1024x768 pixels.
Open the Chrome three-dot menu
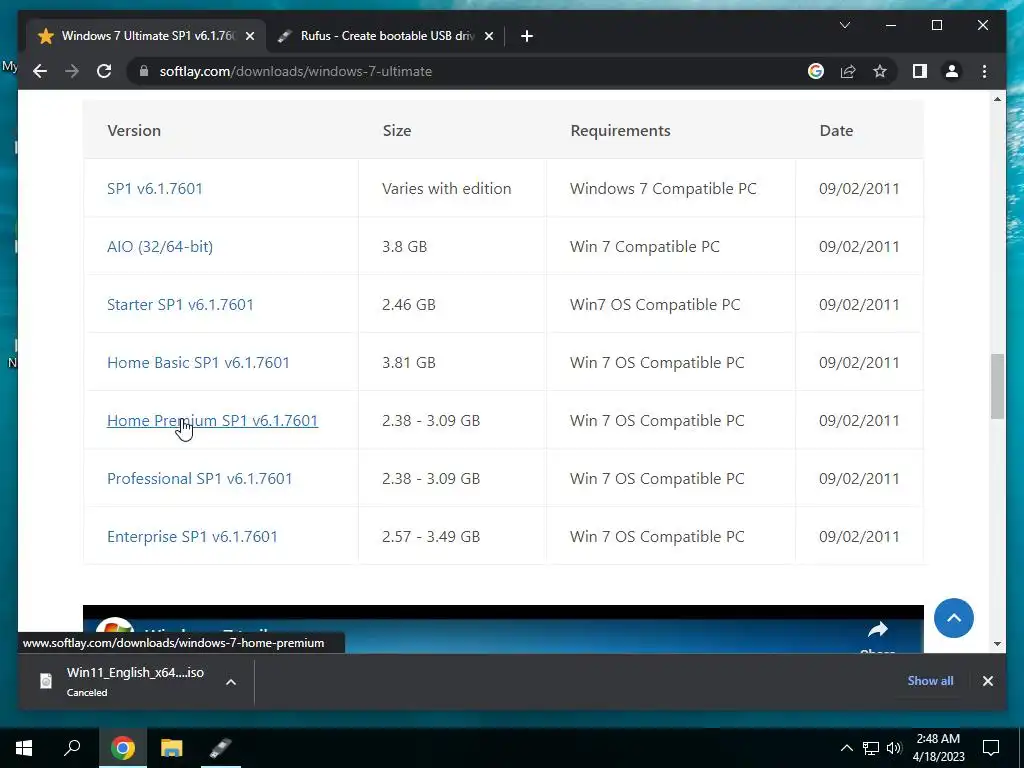[984, 71]
